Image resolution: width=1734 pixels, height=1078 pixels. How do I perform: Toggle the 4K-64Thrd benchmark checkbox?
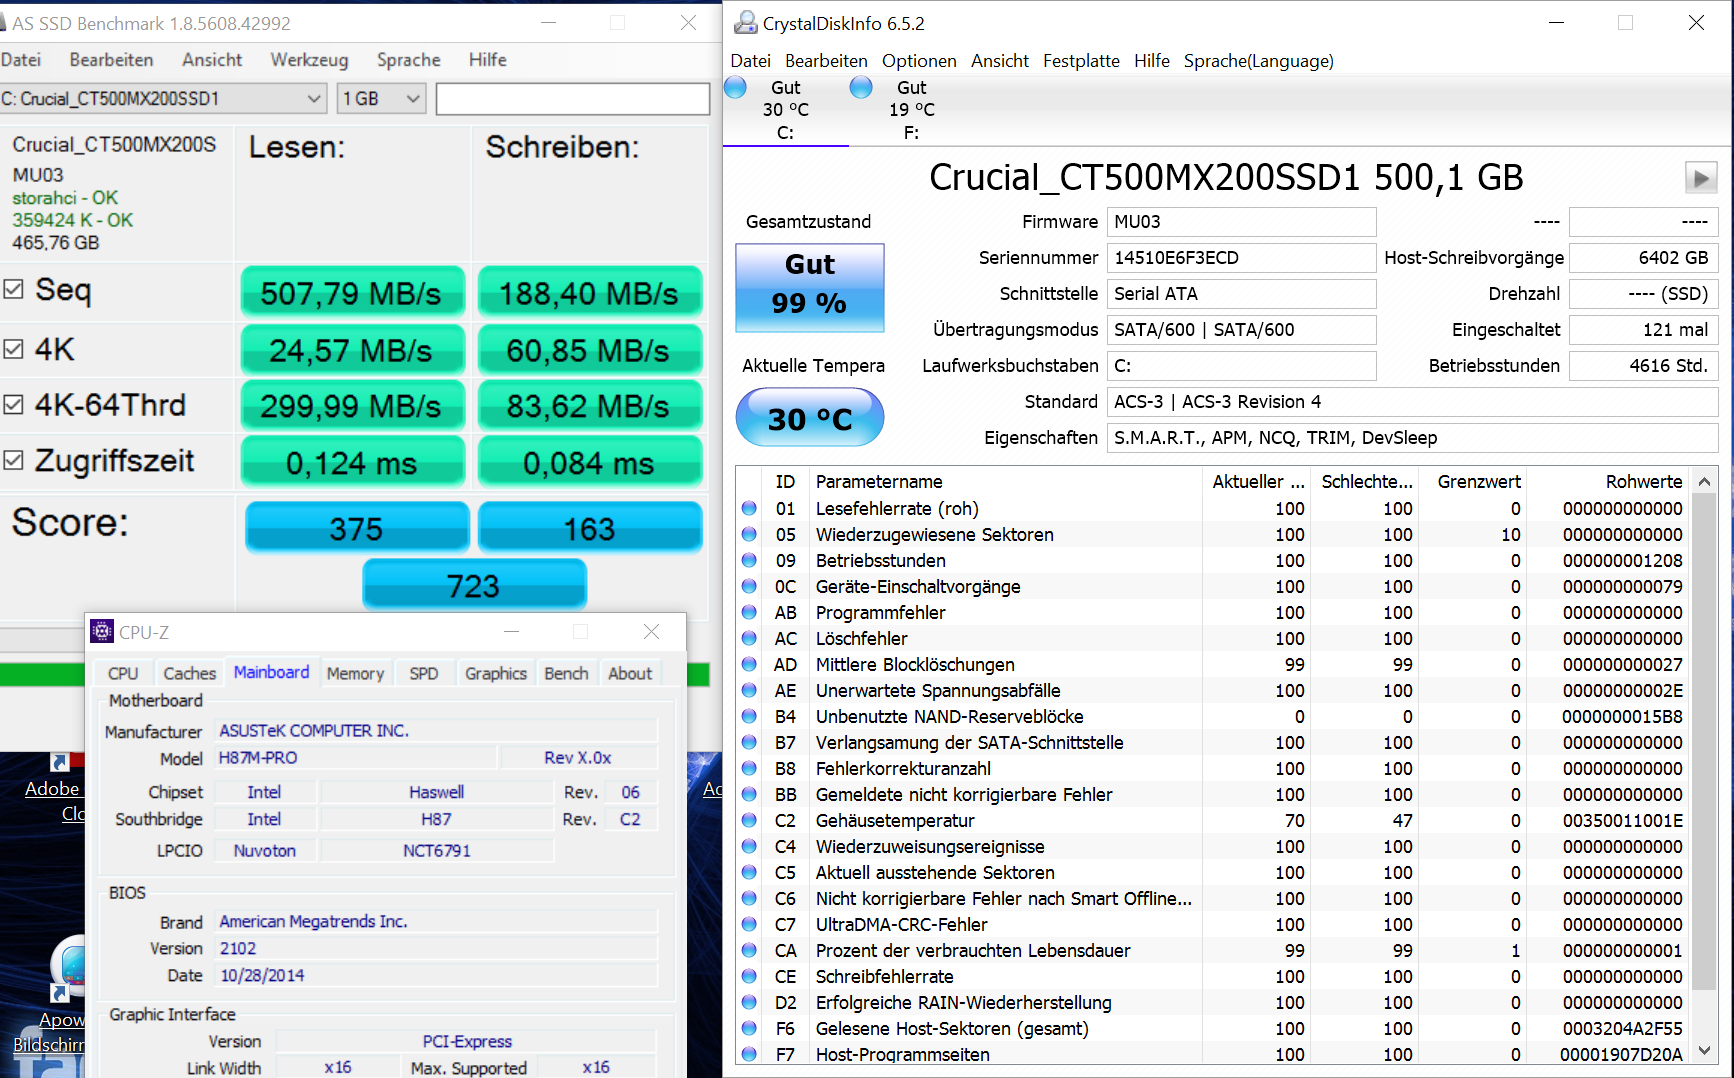coord(13,404)
